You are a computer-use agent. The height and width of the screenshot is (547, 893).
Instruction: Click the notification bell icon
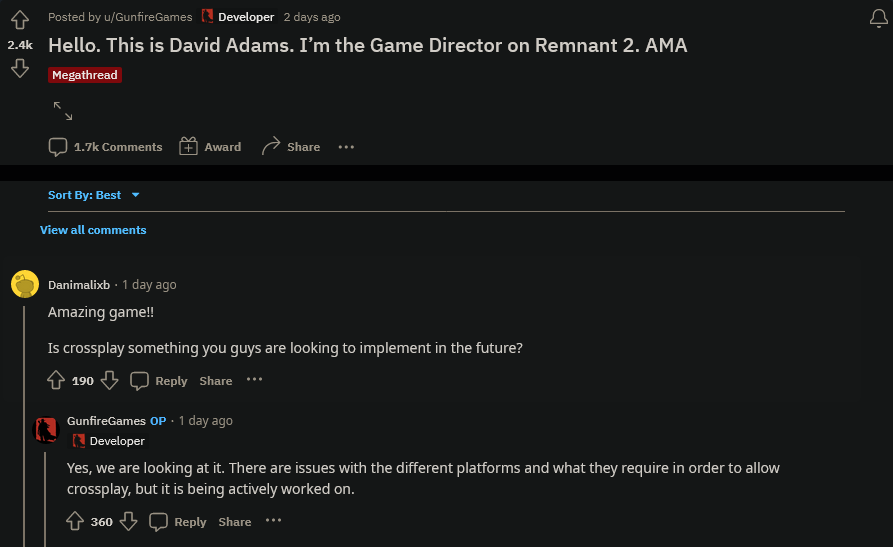click(x=878, y=17)
